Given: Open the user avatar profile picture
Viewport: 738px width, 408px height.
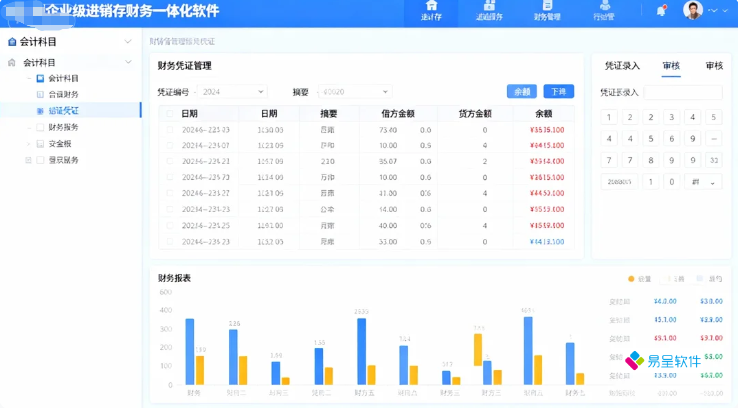Looking at the screenshot, I should (692, 10).
